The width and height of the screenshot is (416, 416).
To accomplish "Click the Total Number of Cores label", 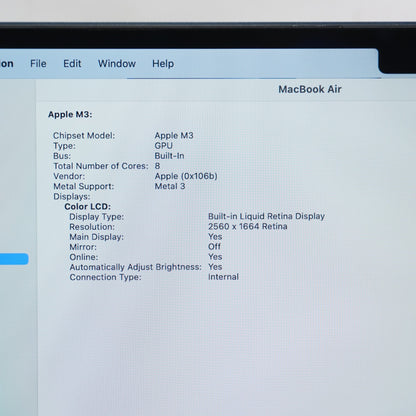I will pos(101,166).
